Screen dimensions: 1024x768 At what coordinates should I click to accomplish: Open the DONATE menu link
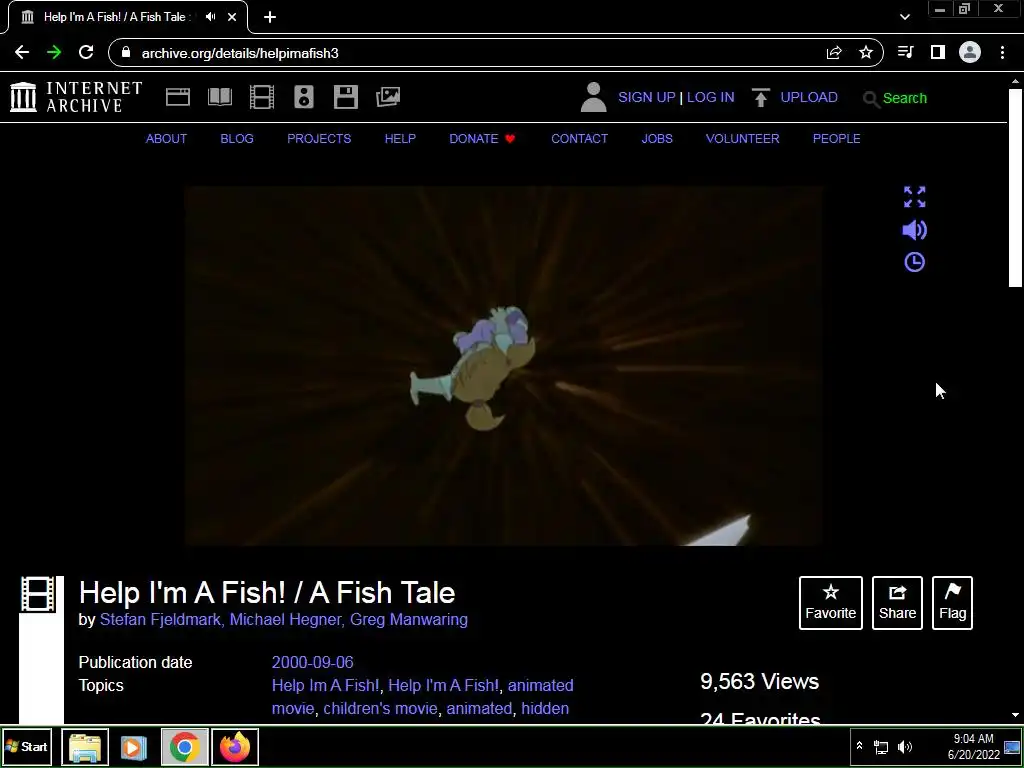482,138
